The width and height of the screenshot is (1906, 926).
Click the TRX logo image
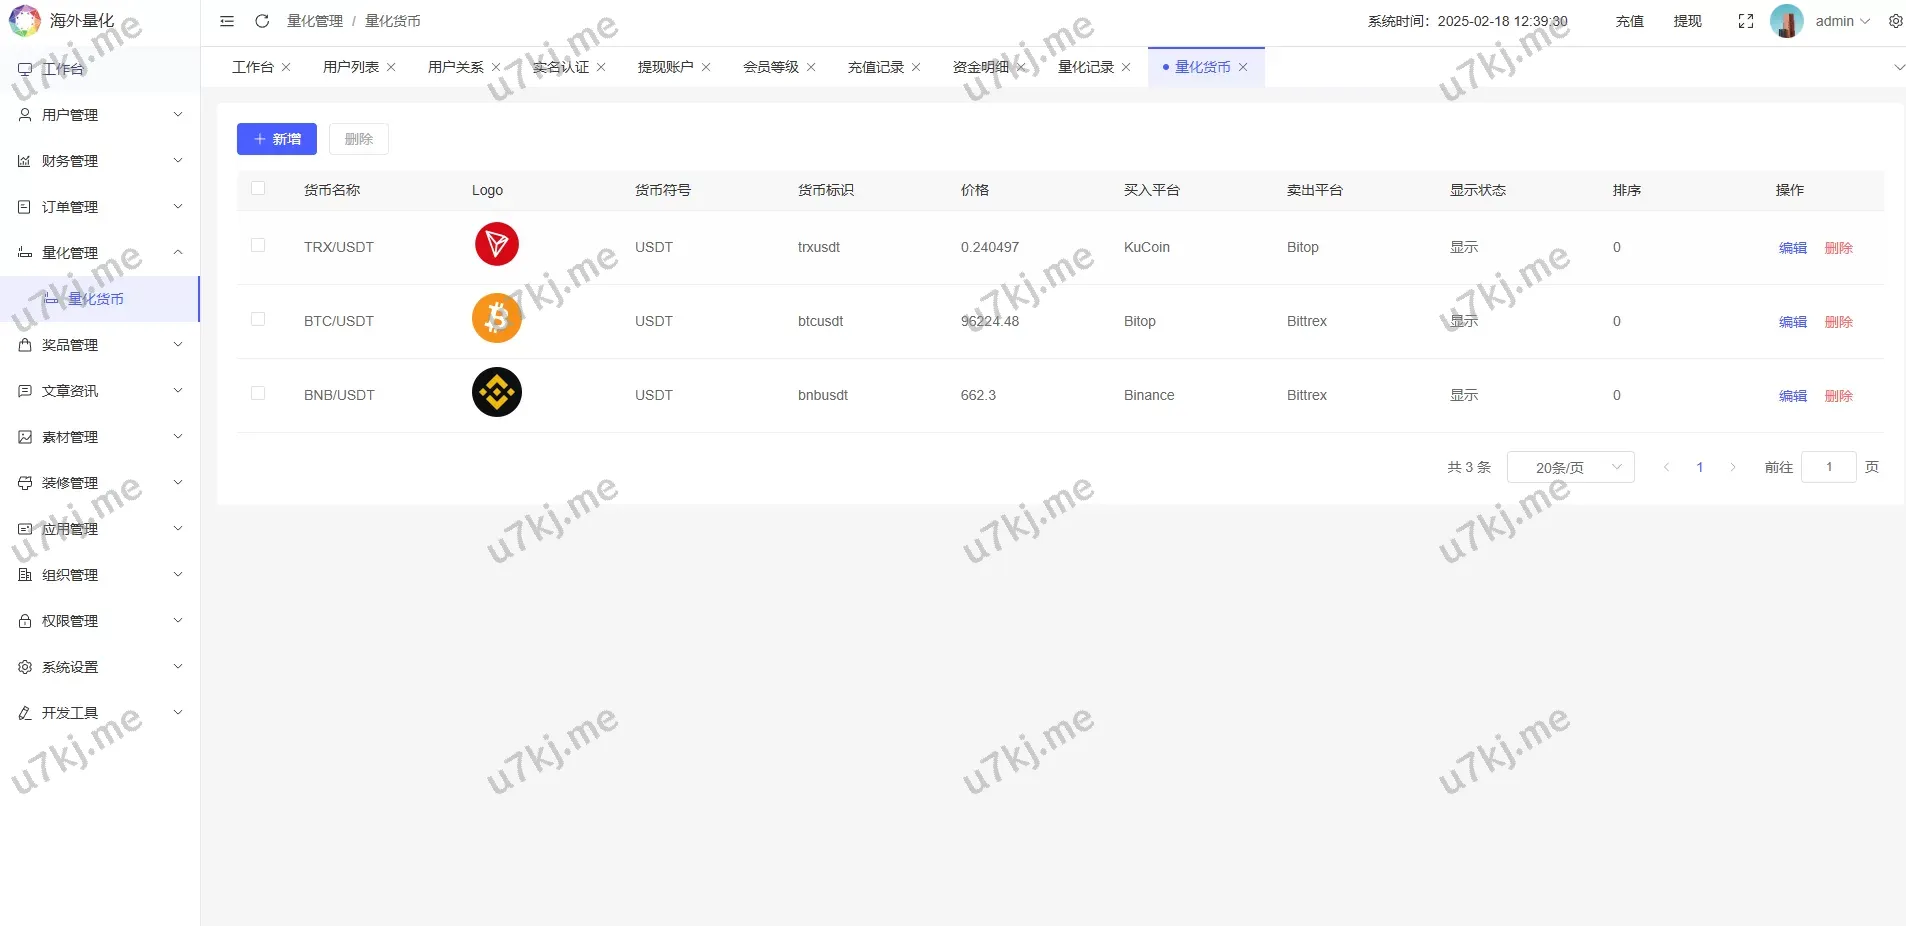click(x=496, y=244)
